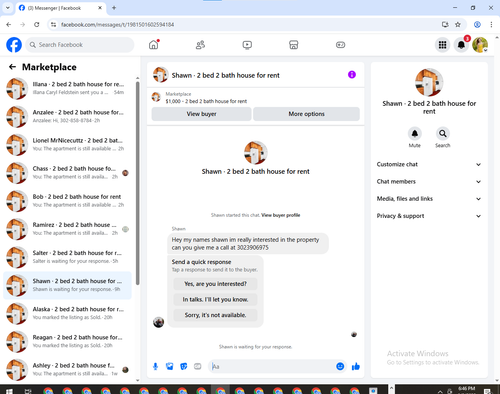Select the Shawn conversation row
This screenshot has width=500, height=394.
68,285
